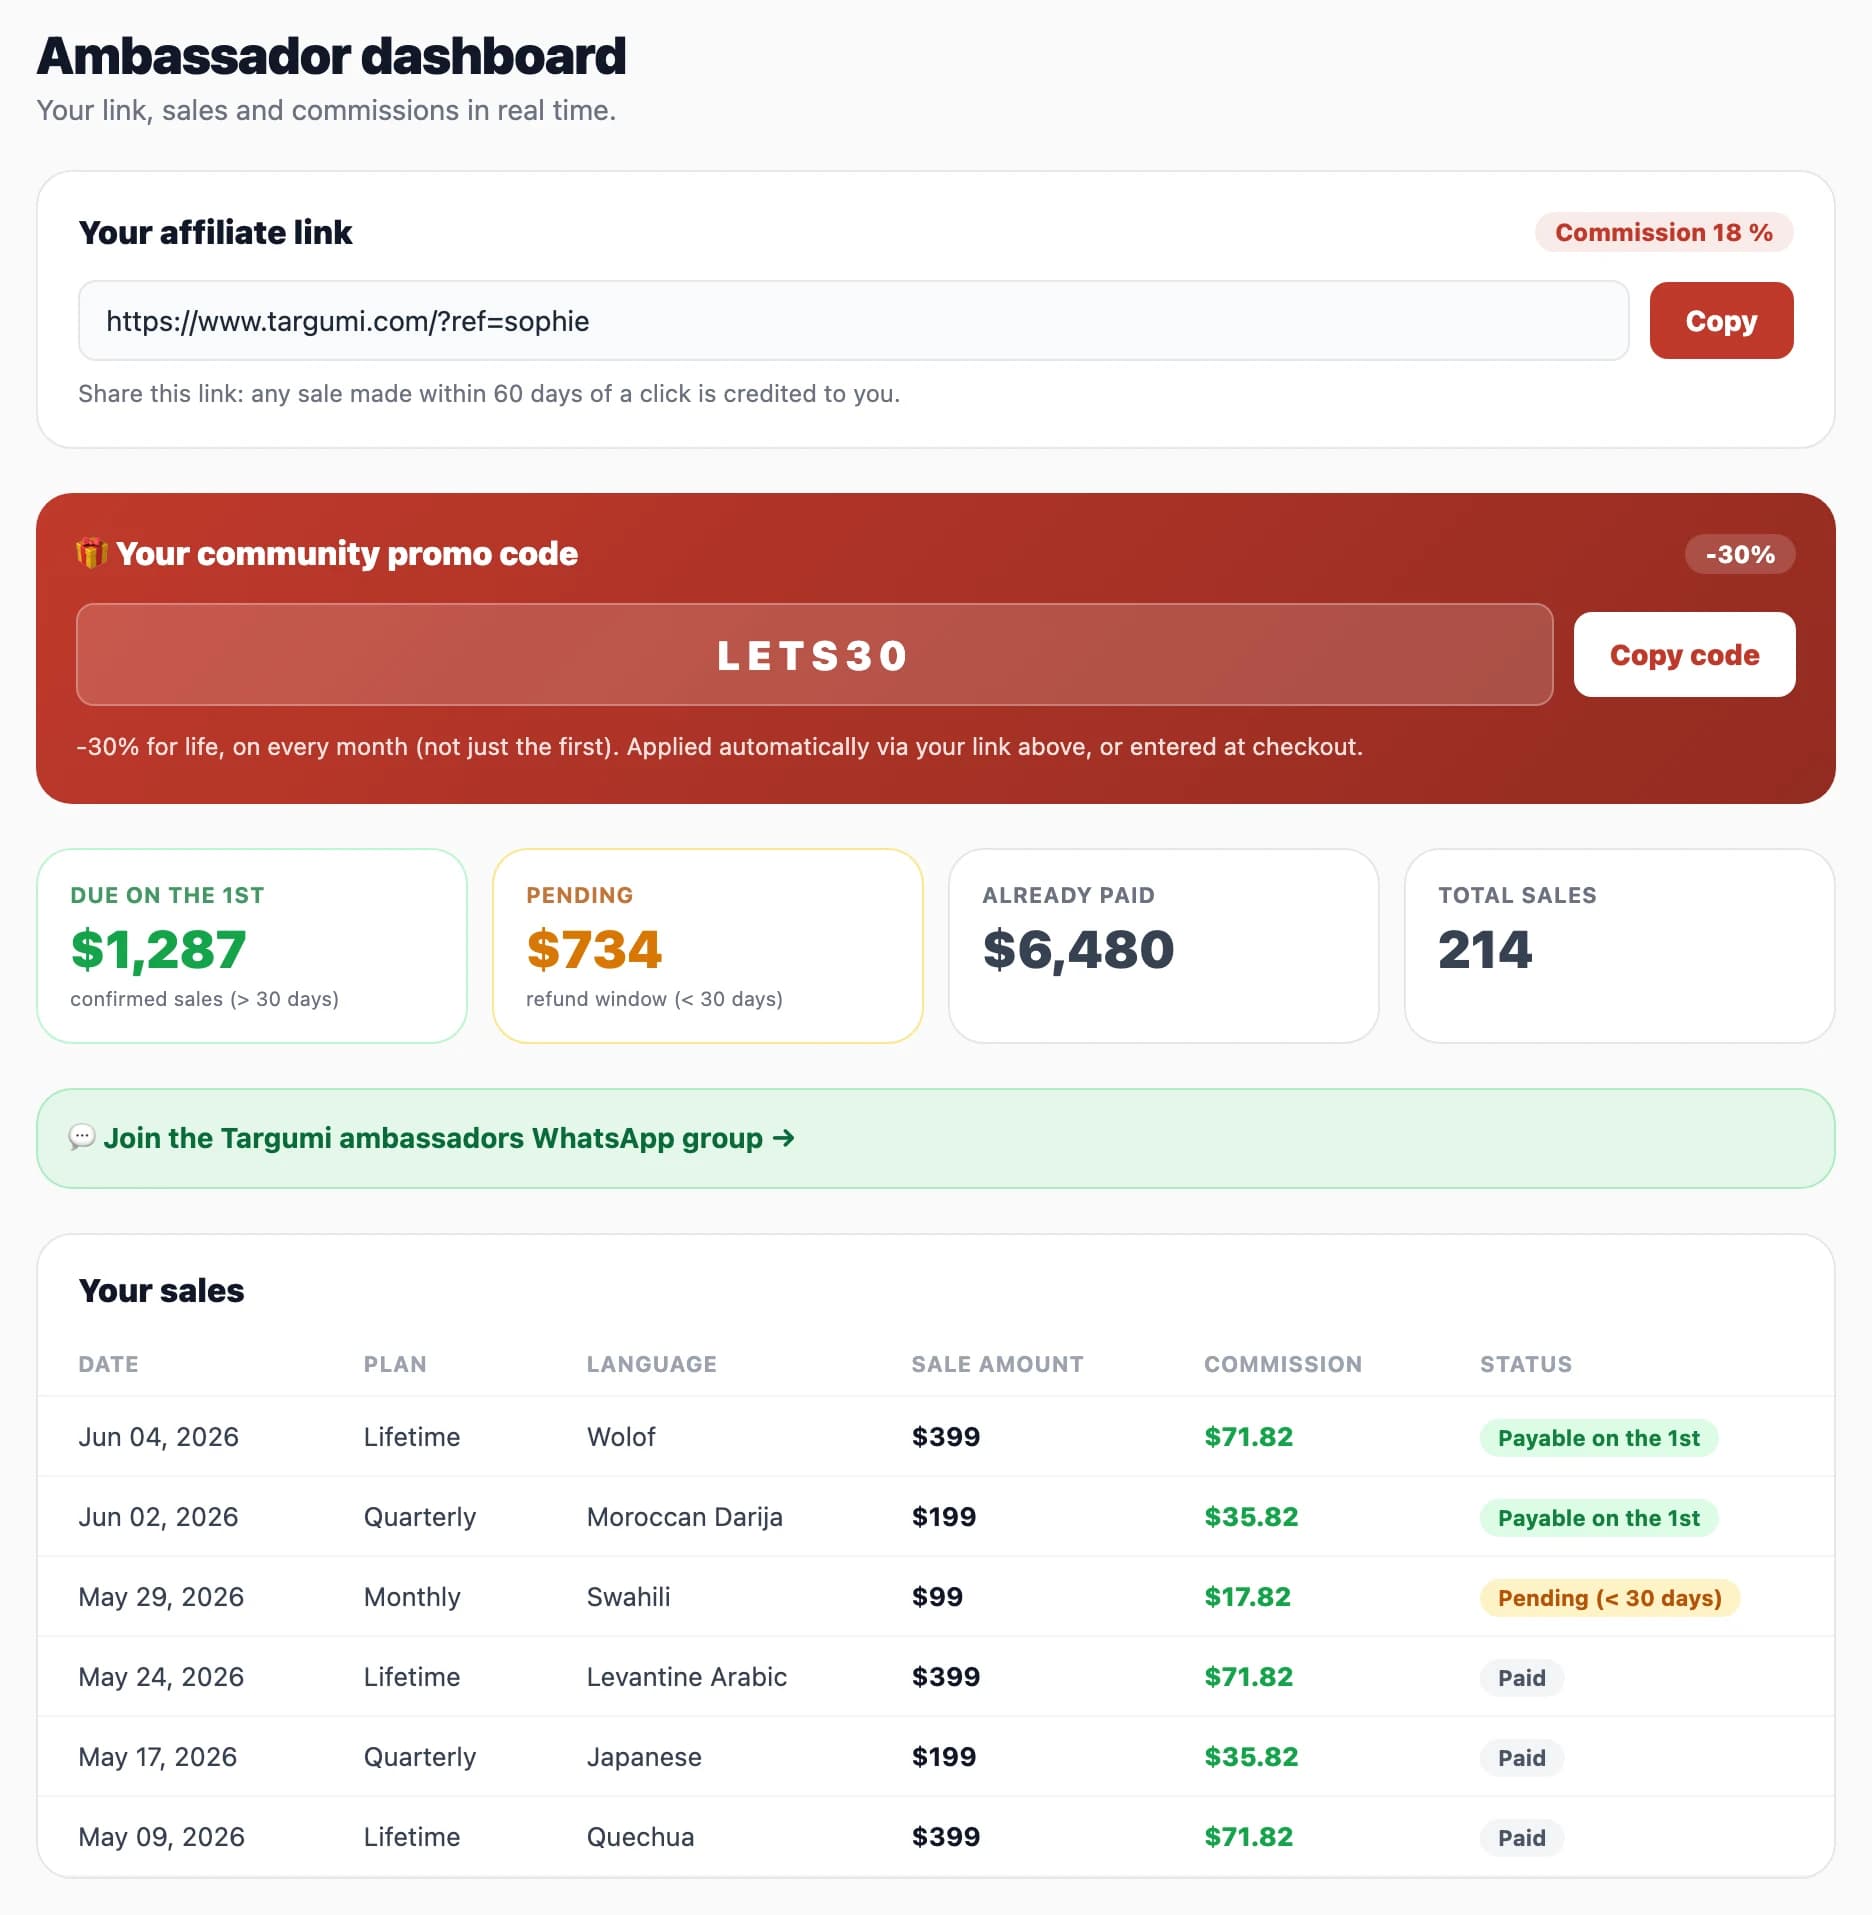Click the Wolof language cell
Screen dimensions: 1872x1915
621,1437
